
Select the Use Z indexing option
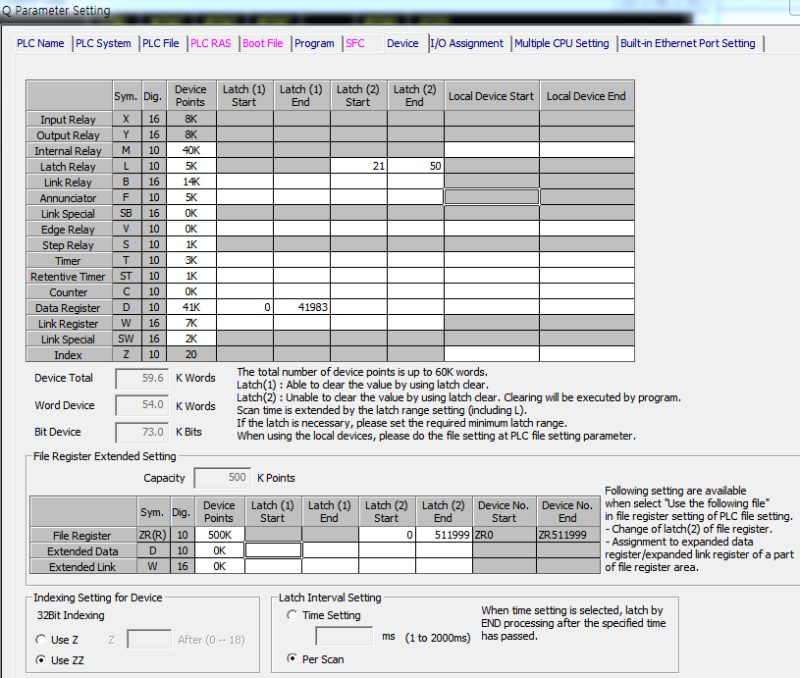(41, 639)
